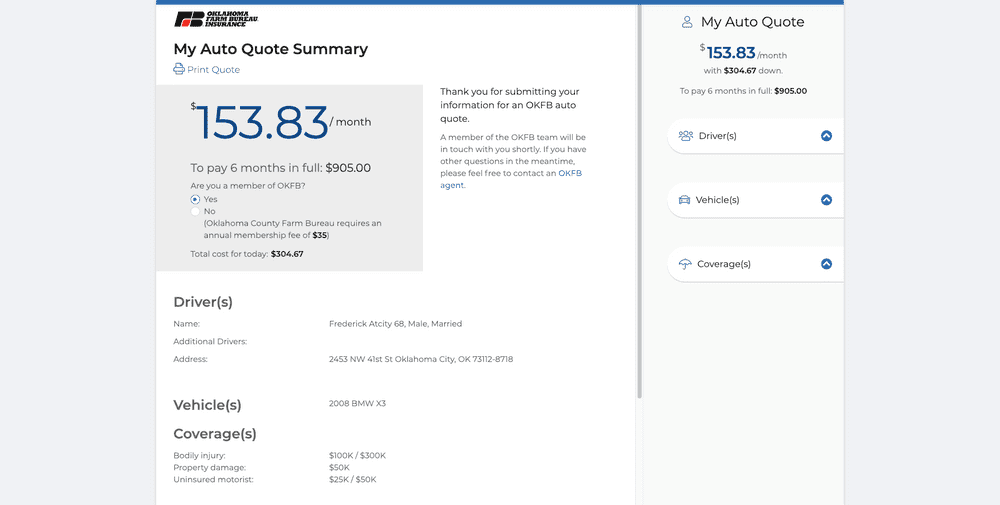Click the vehicle 2008 BMW X3
Viewport: 1000px width, 505px height.
click(x=357, y=404)
